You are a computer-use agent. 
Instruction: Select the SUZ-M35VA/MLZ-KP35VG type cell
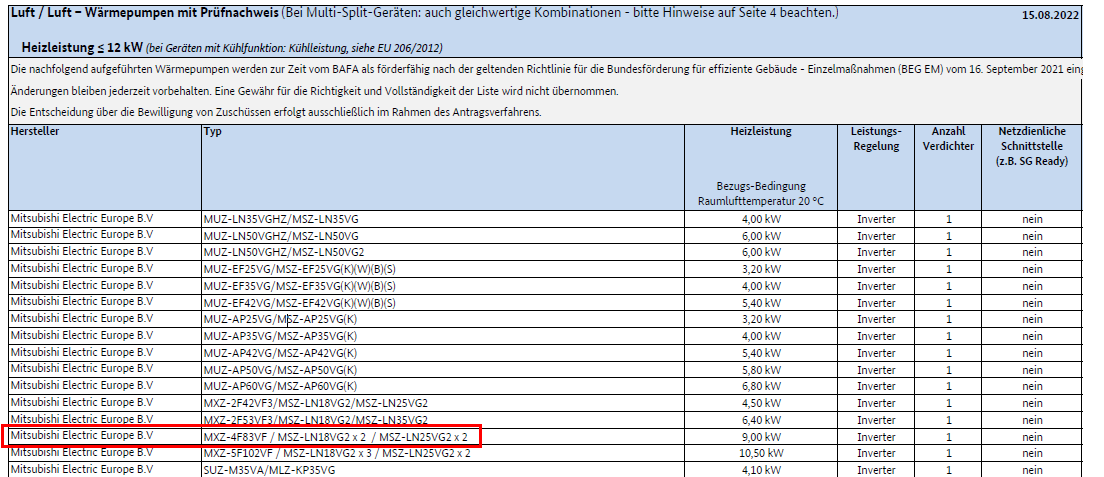[443, 470]
